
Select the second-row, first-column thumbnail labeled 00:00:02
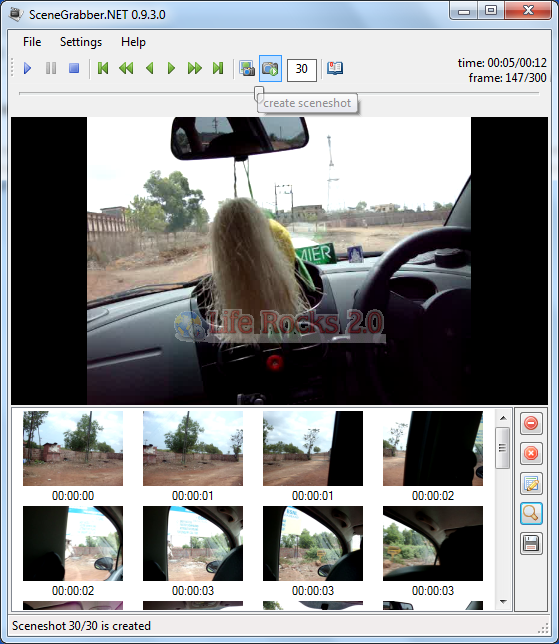[x=73, y=543]
